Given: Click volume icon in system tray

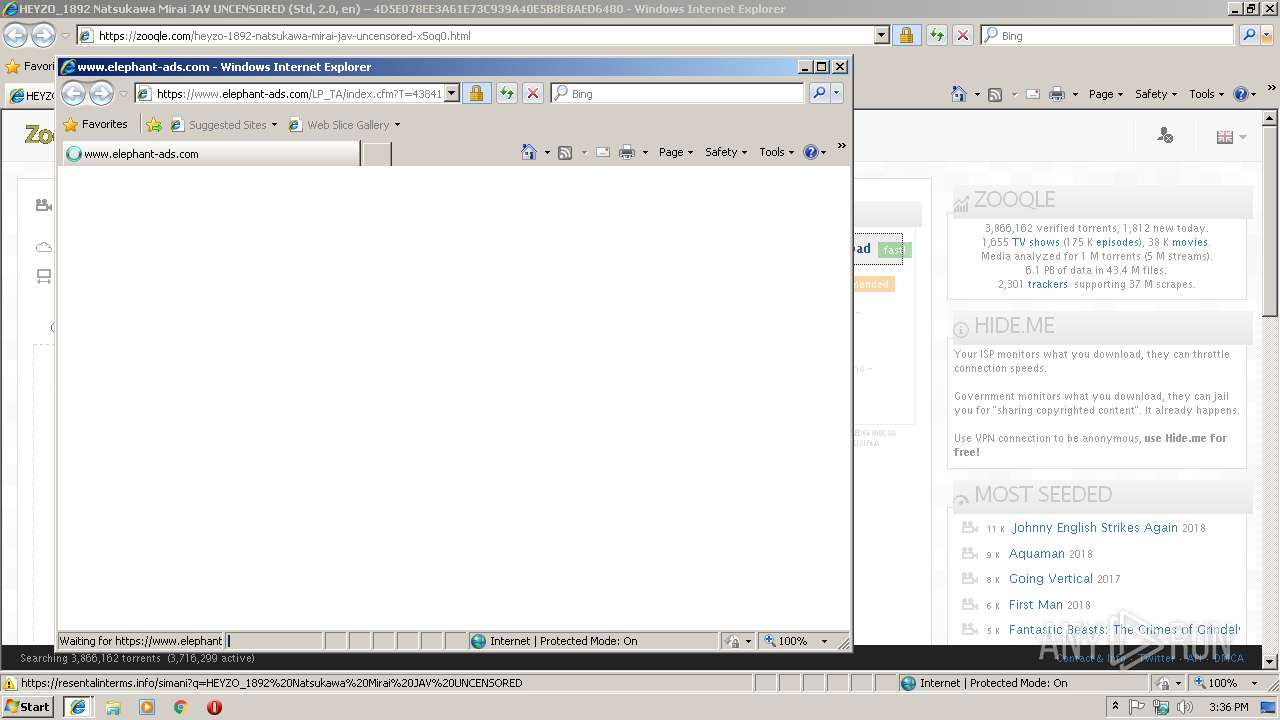Looking at the screenshot, I should (x=1185, y=707).
